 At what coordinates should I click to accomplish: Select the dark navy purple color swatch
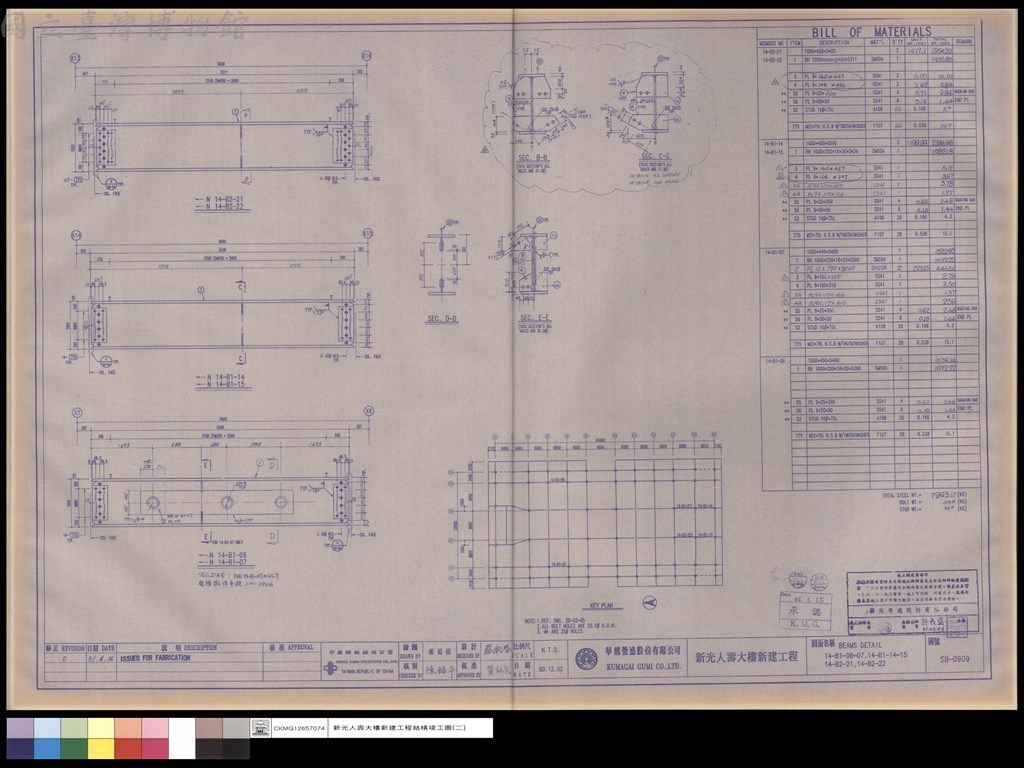coord(20,748)
